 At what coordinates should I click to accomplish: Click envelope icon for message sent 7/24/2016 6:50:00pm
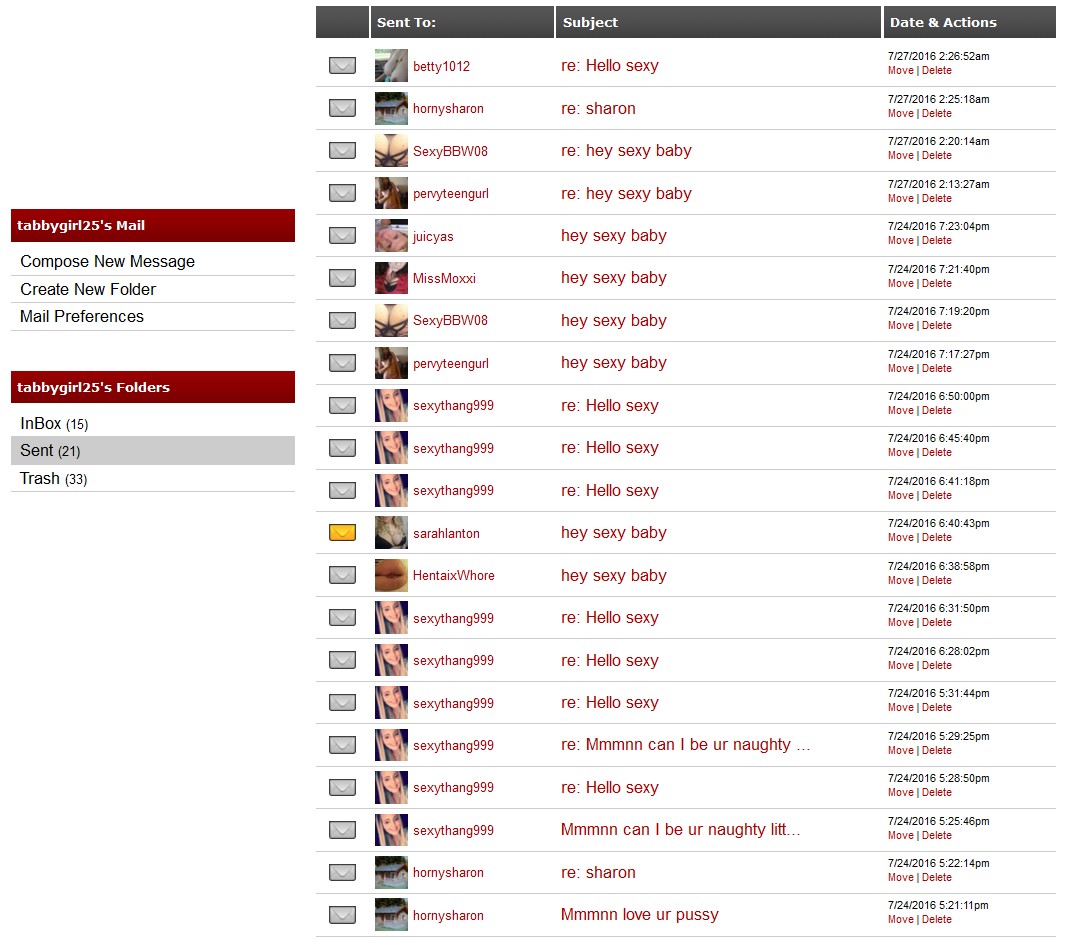[x=342, y=406]
